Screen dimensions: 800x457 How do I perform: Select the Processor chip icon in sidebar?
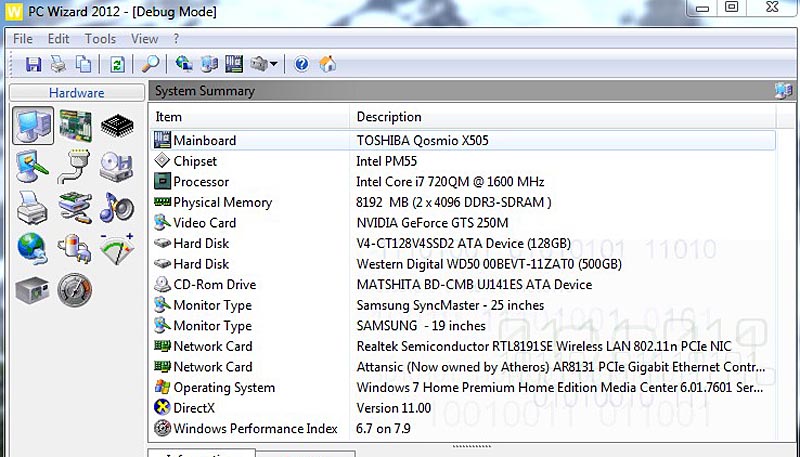[x=117, y=126]
